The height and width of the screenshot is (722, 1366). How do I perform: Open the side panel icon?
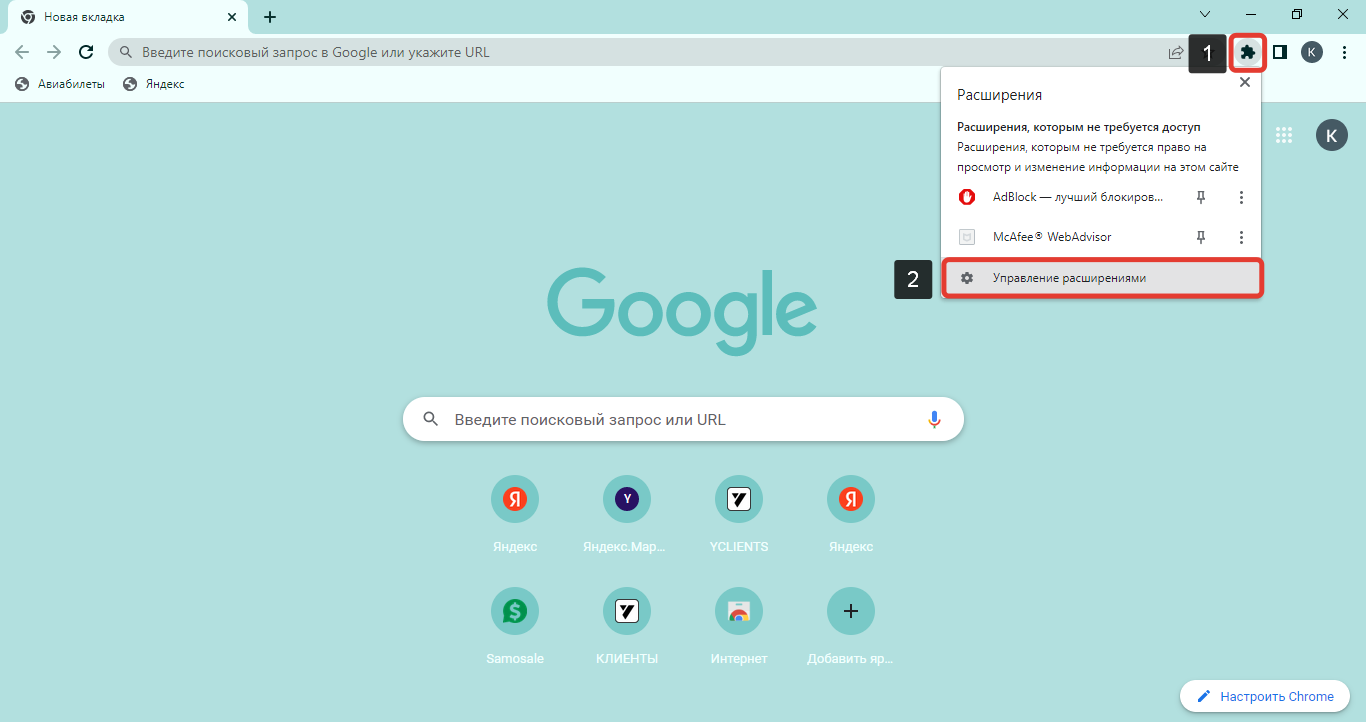click(1279, 53)
